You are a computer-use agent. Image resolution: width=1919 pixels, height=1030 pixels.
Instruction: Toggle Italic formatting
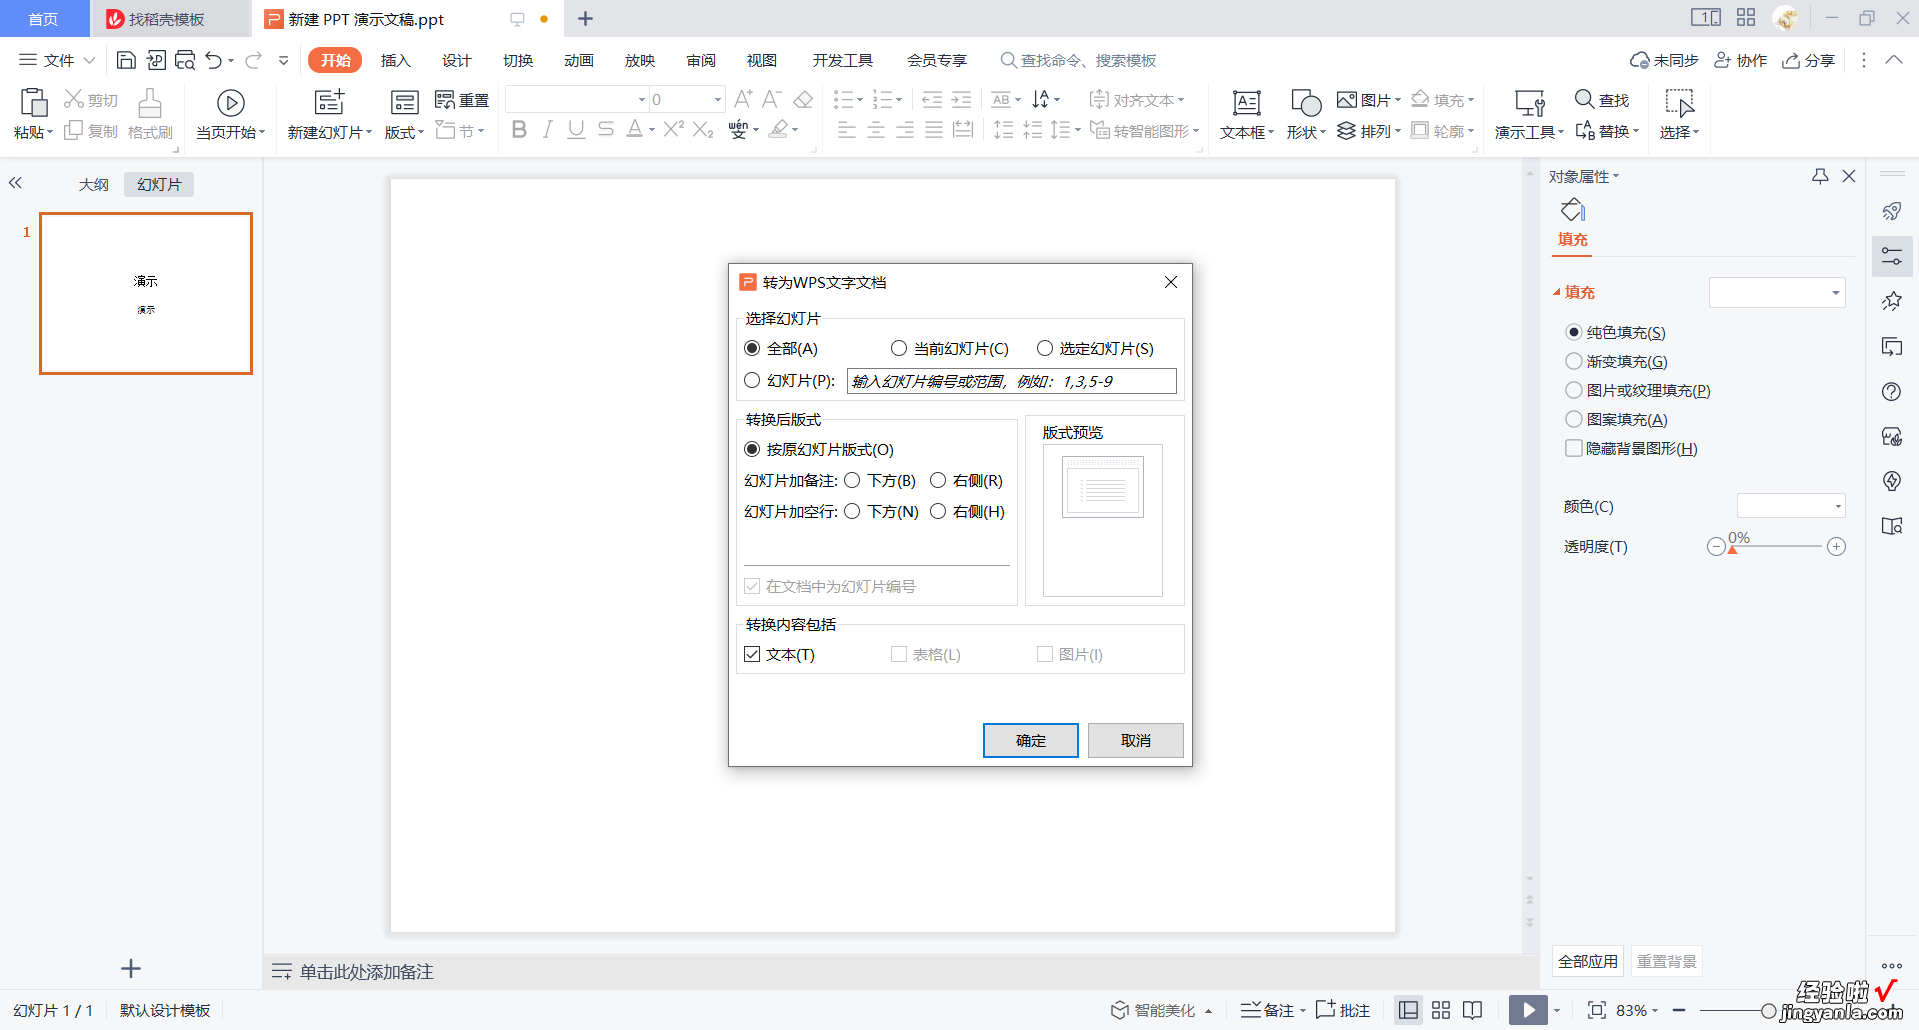[547, 129]
